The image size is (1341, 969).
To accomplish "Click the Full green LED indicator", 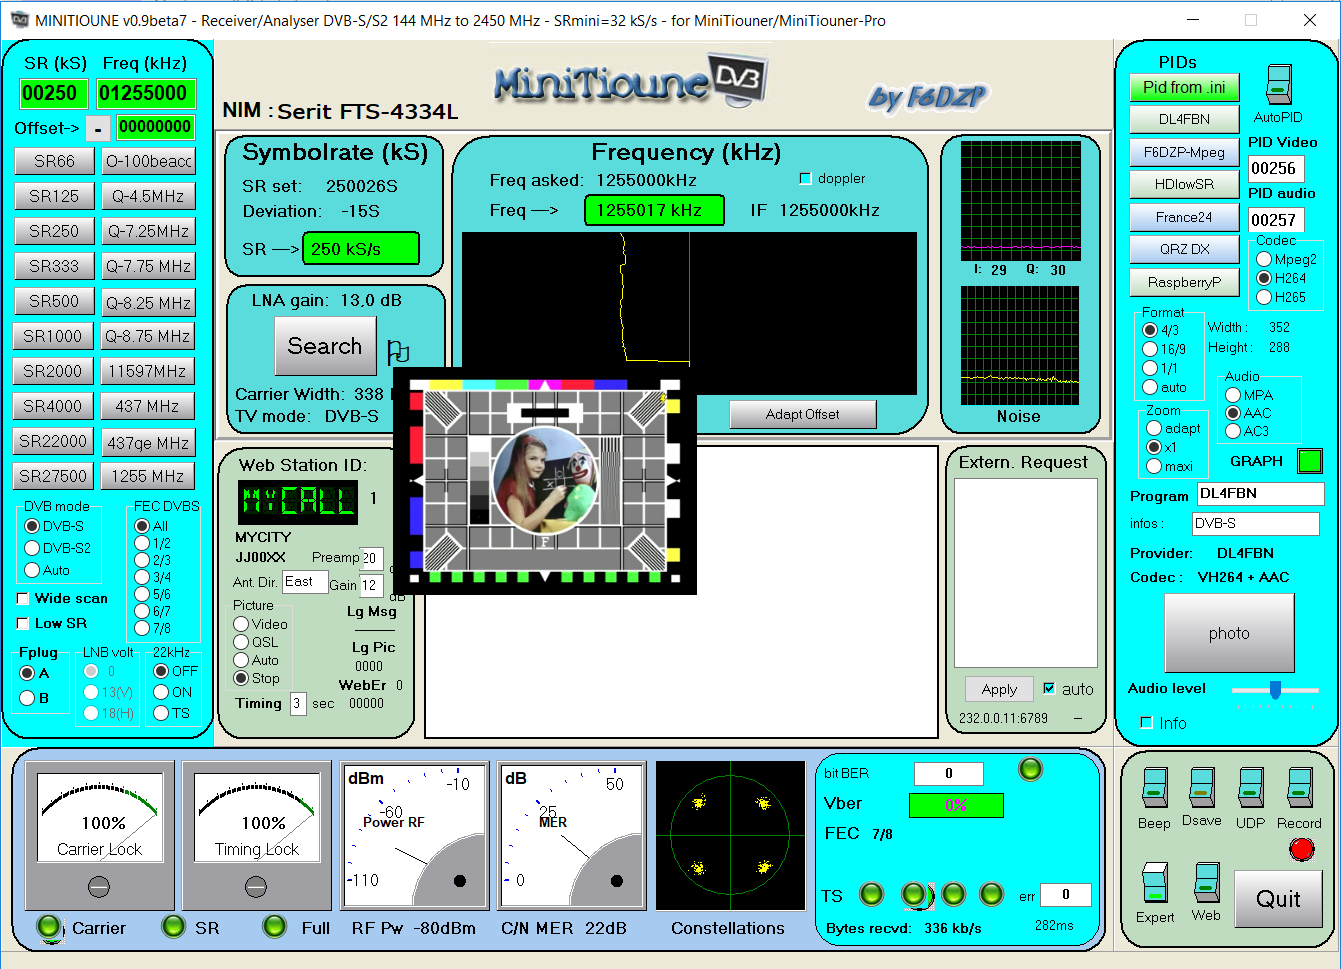I will pyautogui.click(x=275, y=927).
